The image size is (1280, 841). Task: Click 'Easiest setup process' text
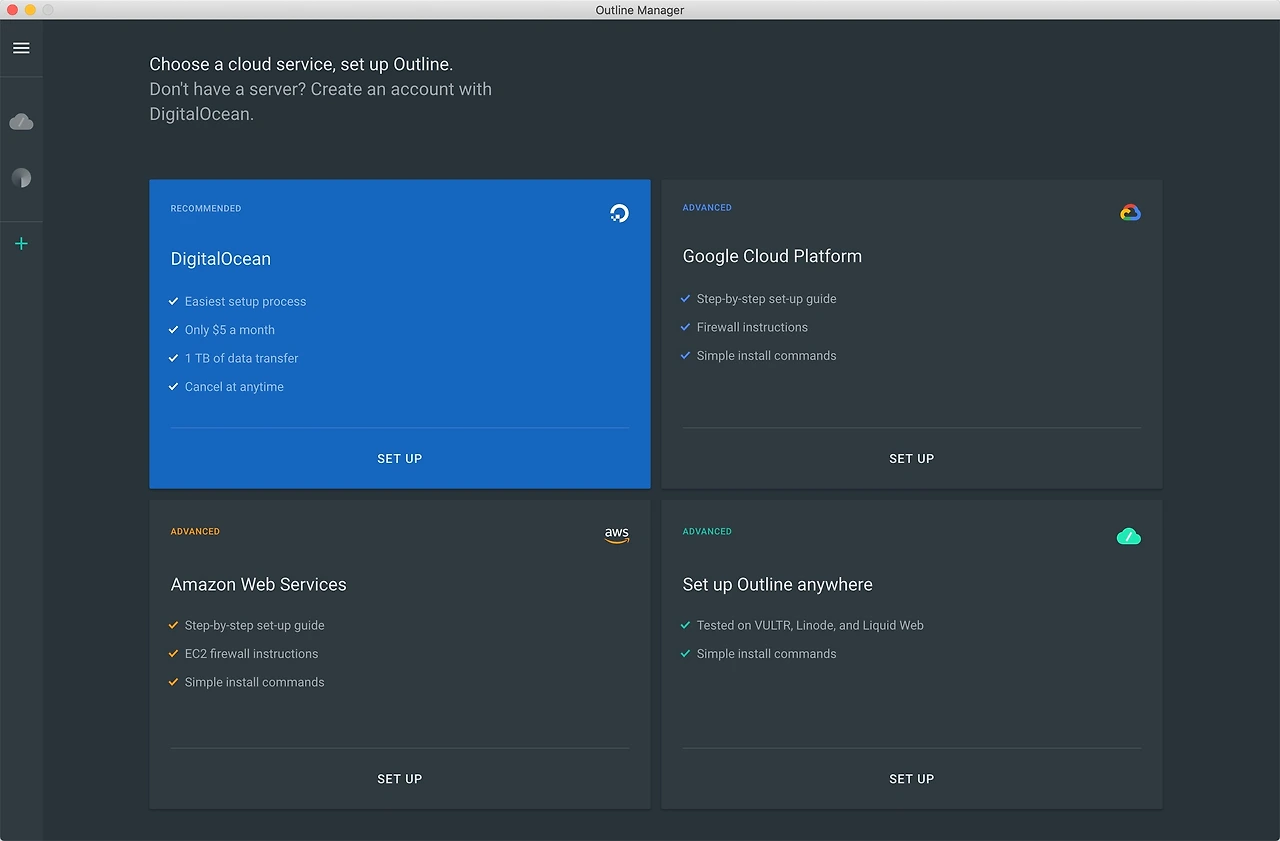click(245, 302)
